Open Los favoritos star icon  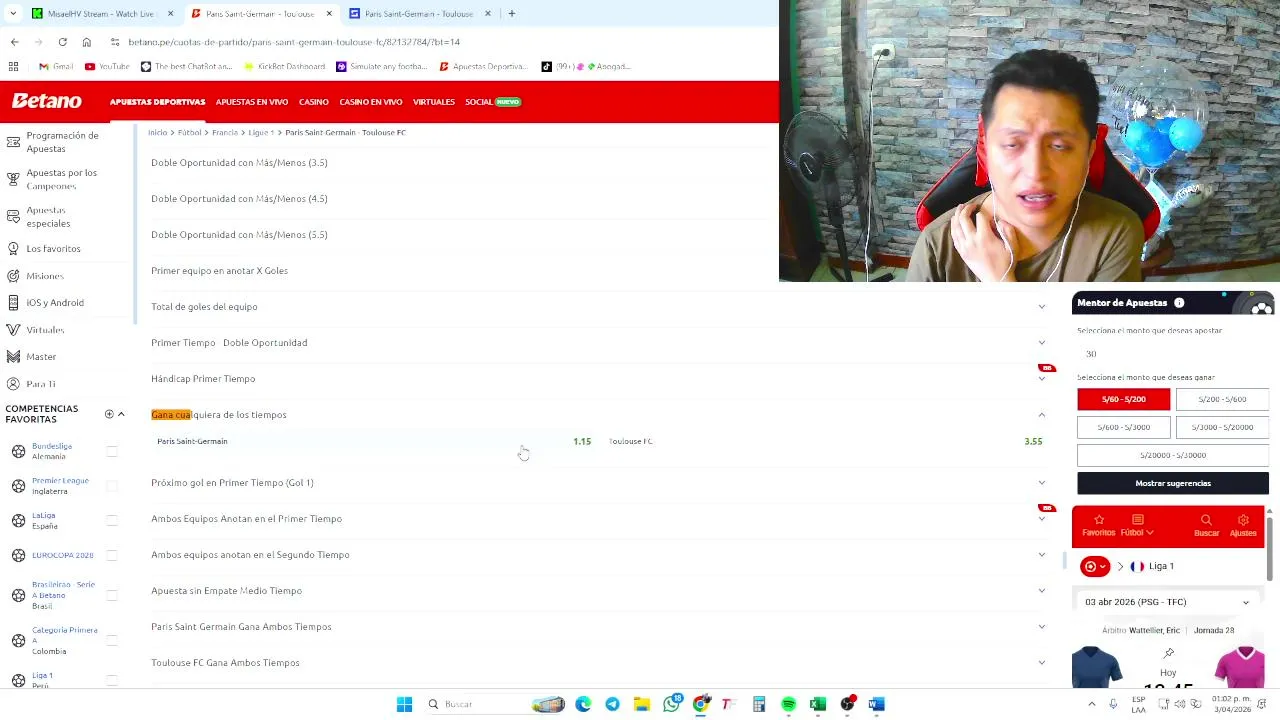(x=13, y=248)
